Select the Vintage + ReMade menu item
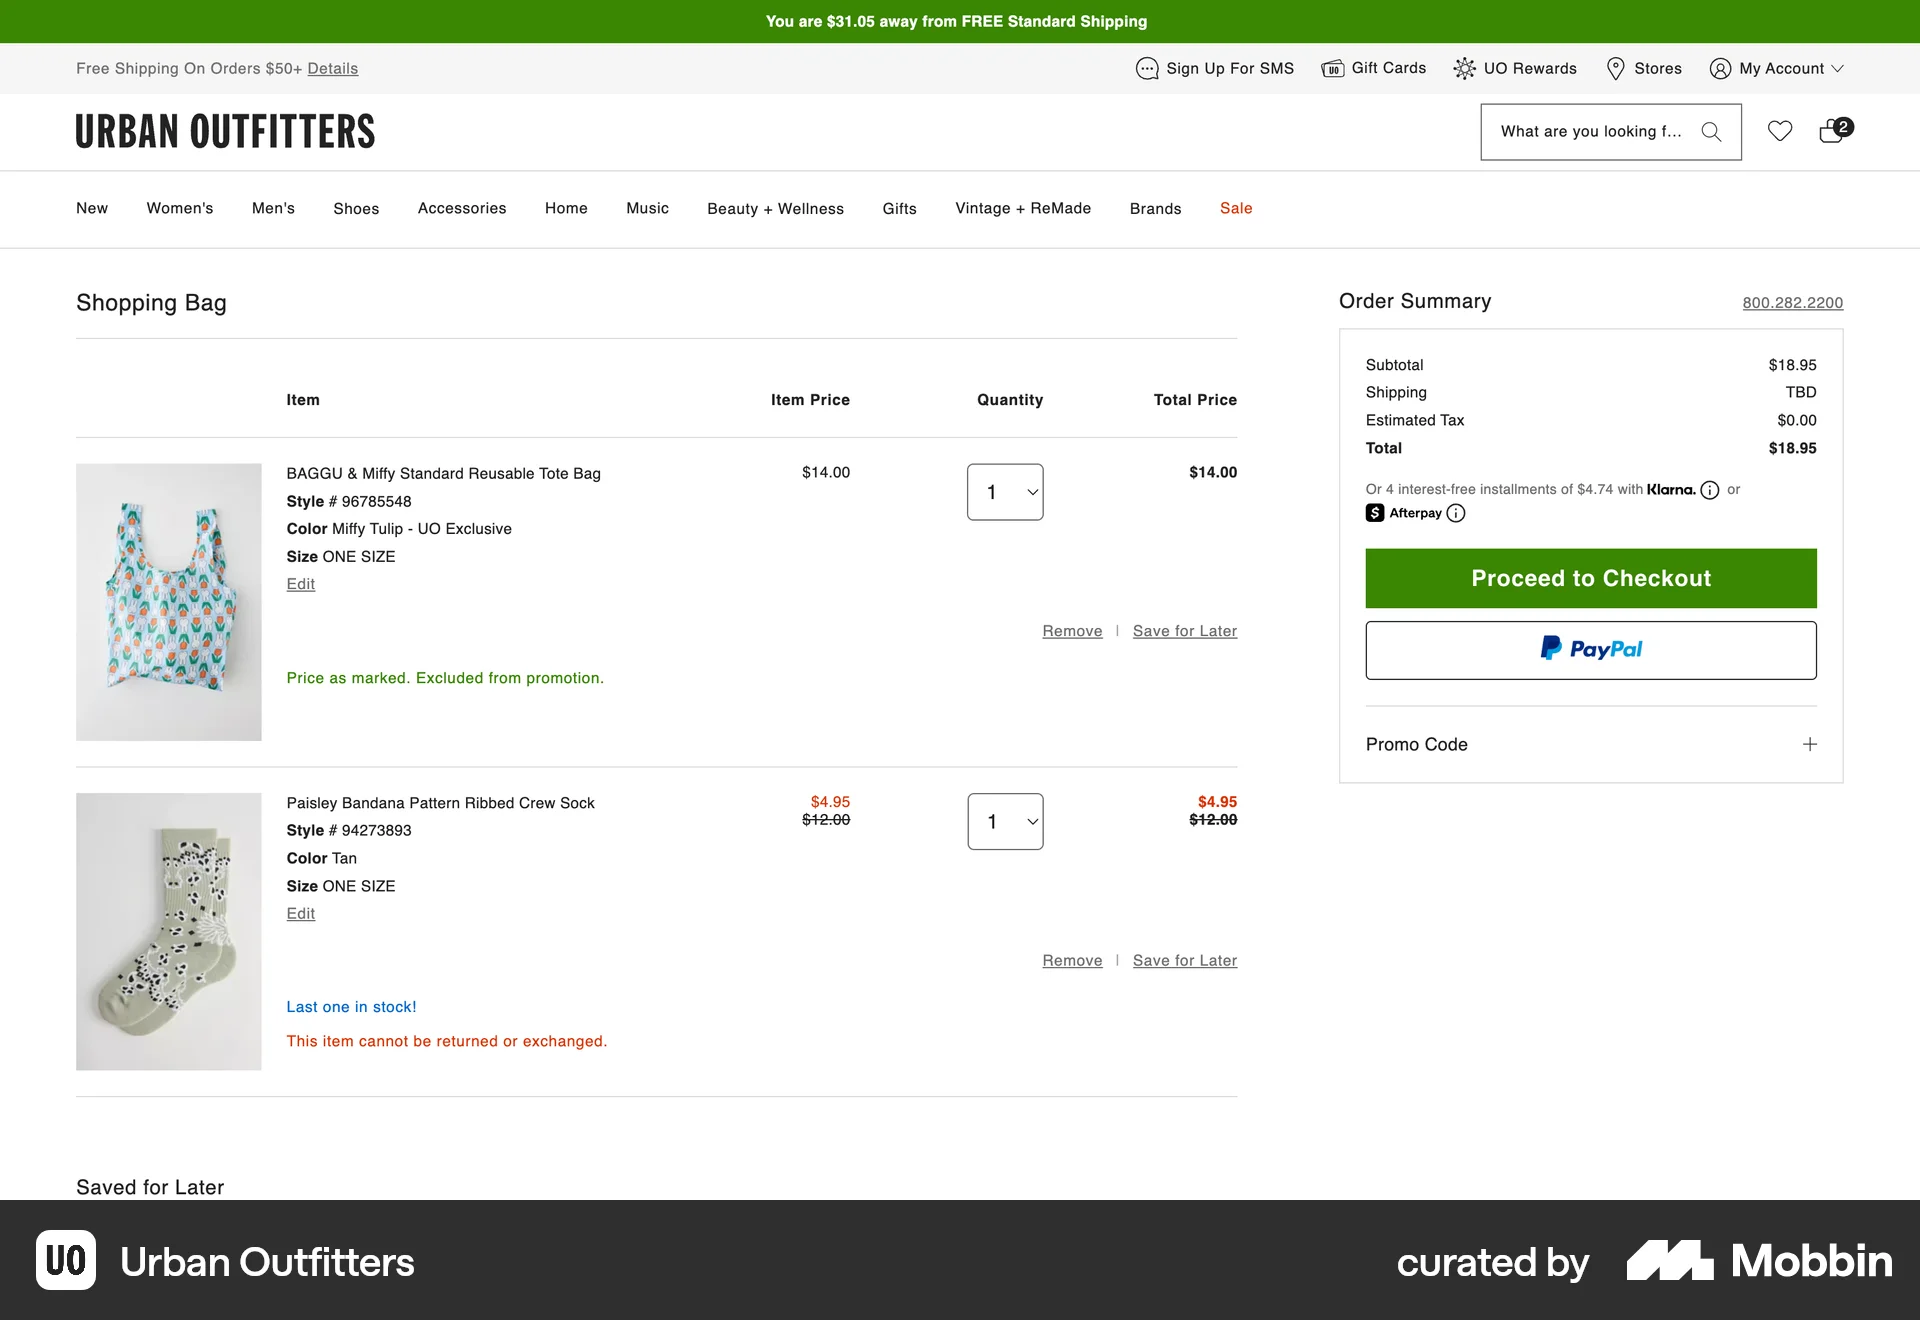Viewport: 1920px width, 1320px height. (x=1022, y=208)
